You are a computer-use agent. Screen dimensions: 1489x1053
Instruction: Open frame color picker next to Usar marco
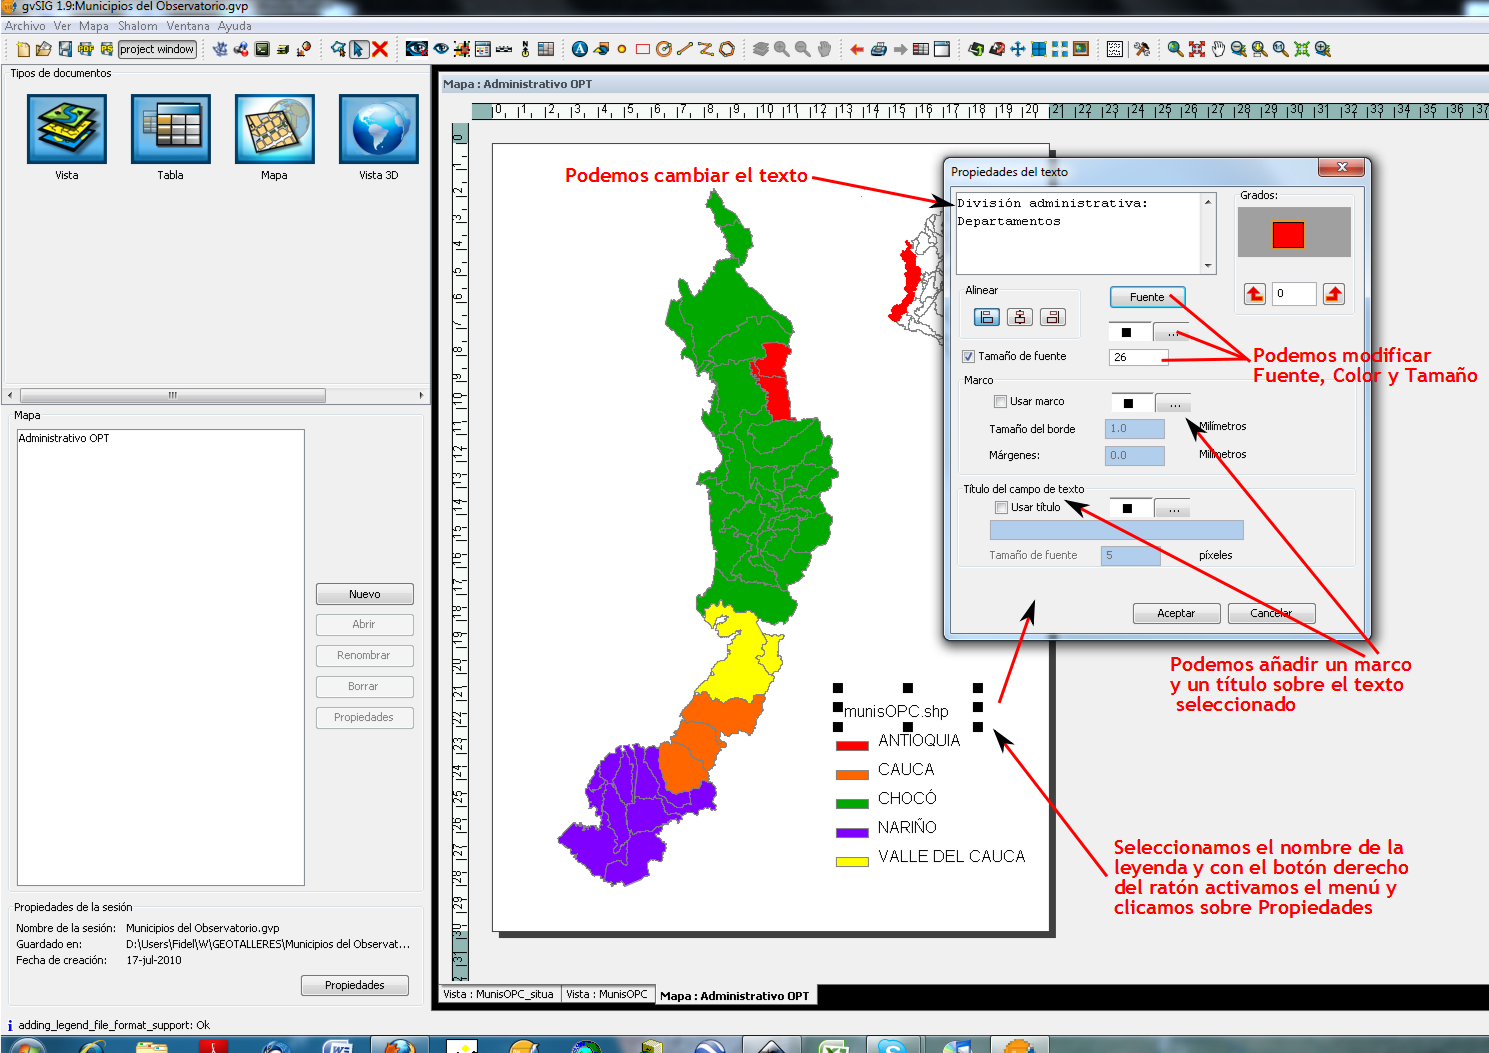(x=1173, y=403)
